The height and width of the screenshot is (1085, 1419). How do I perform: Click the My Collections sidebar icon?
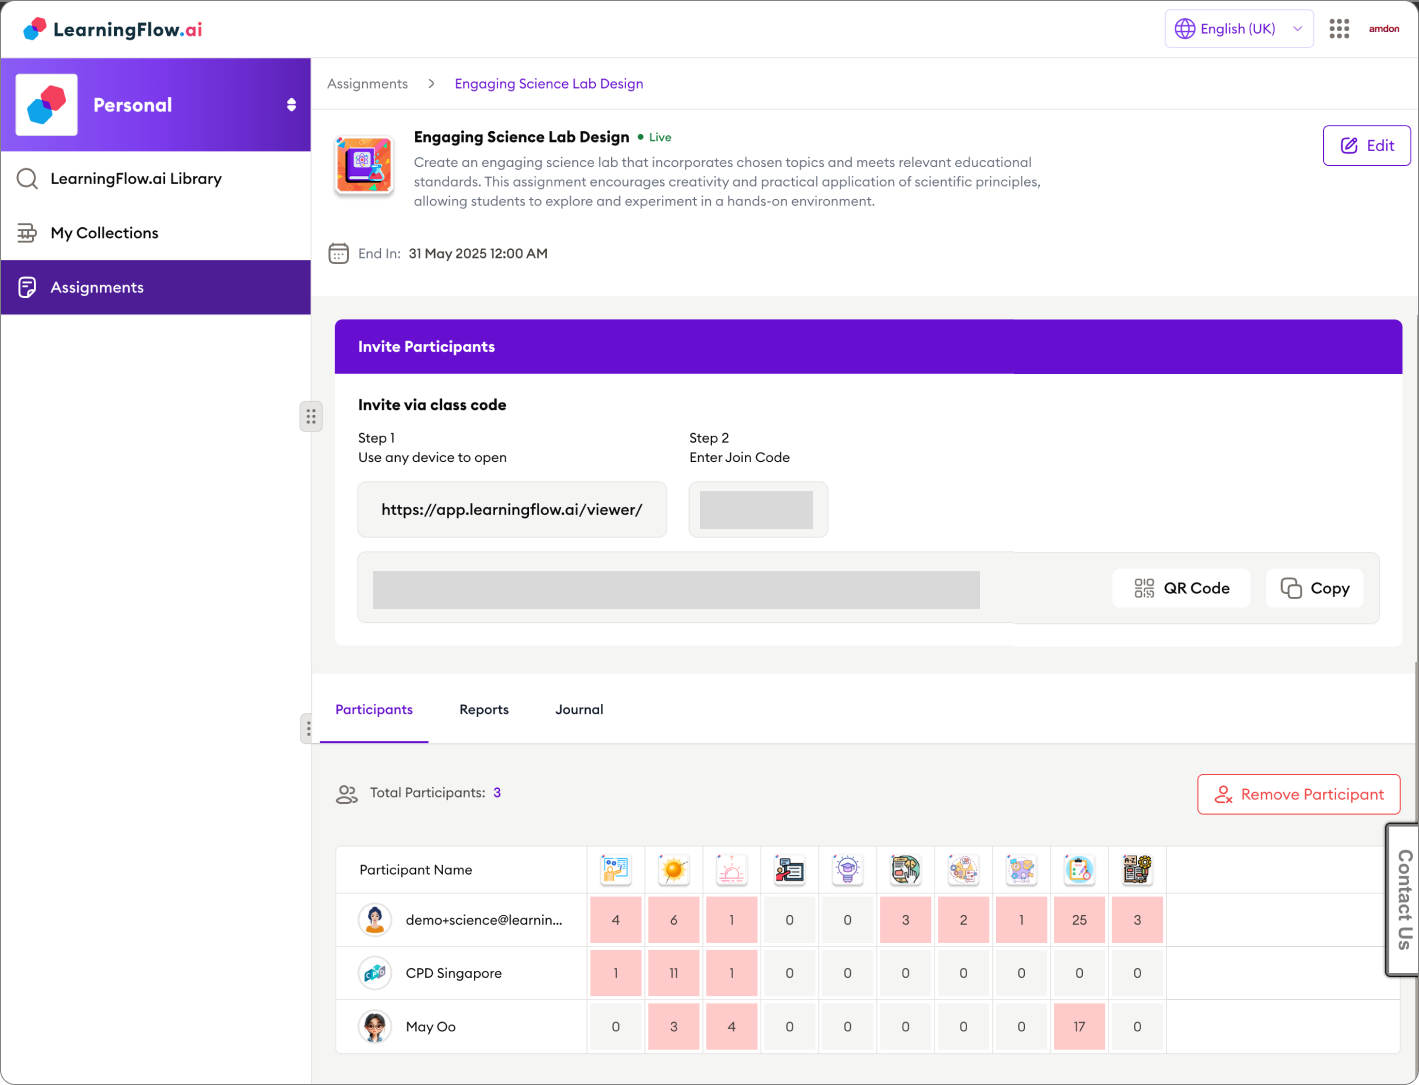tap(27, 232)
